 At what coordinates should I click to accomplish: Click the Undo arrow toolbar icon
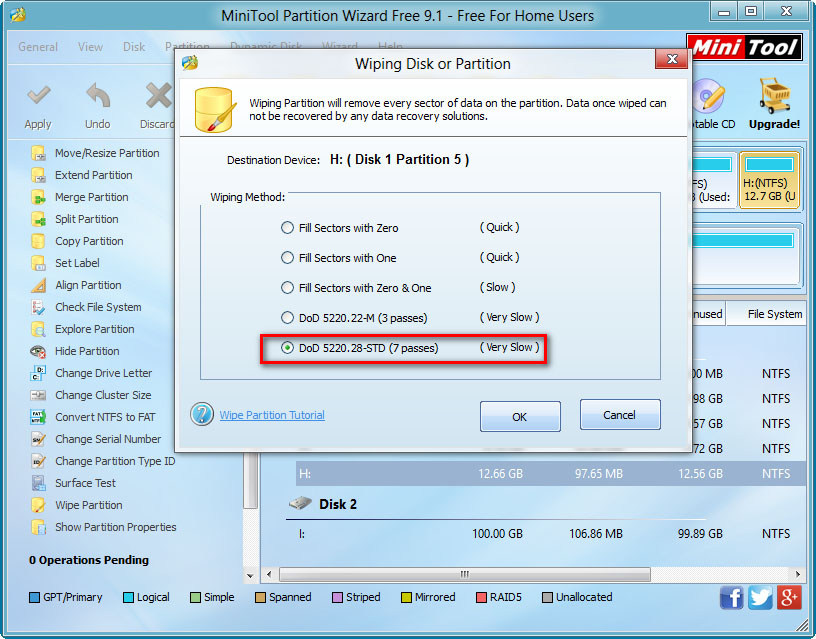point(98,98)
